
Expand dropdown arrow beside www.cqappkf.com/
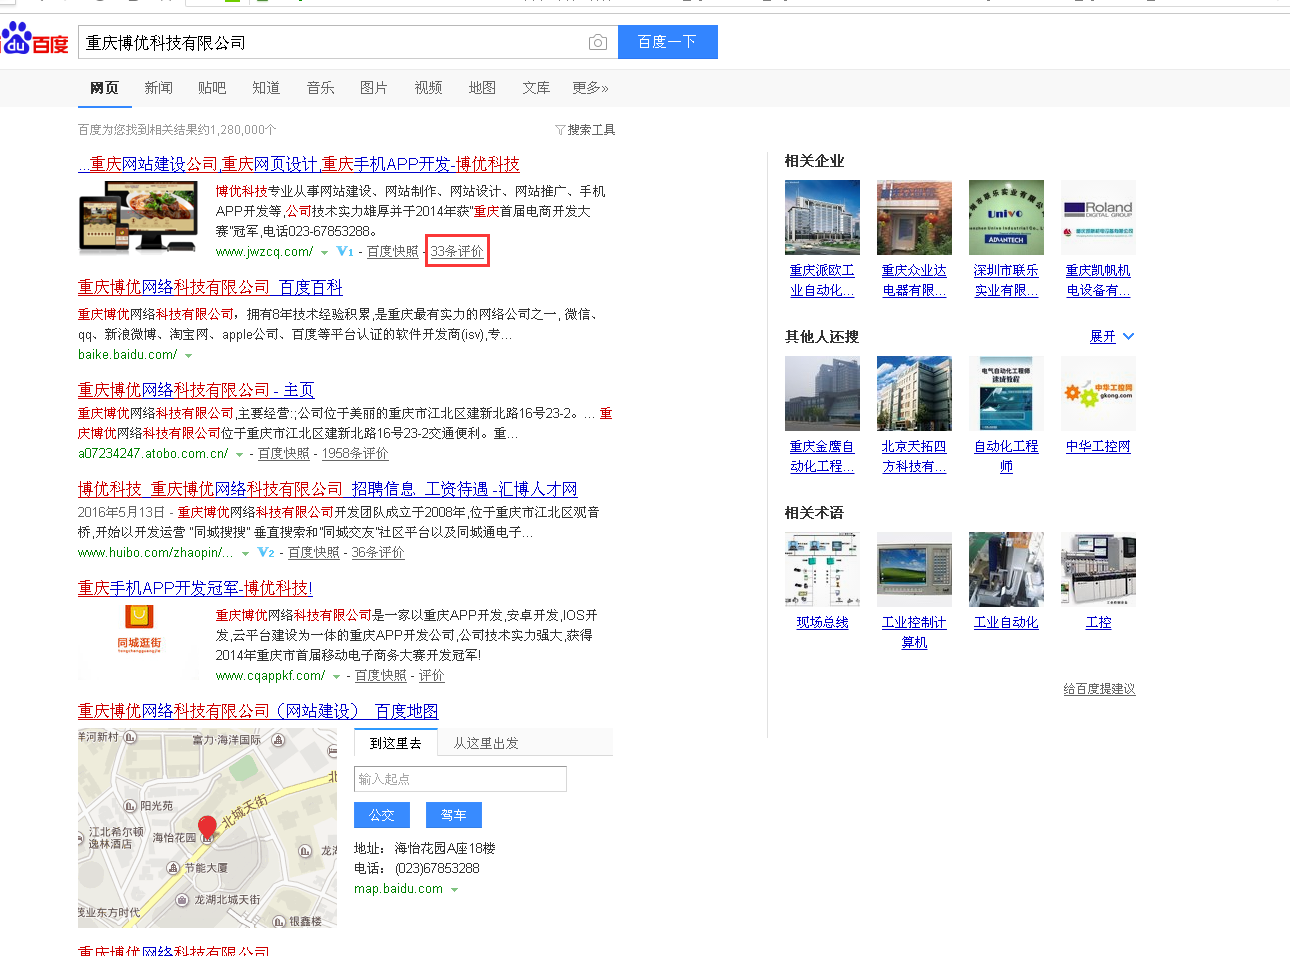click(336, 677)
